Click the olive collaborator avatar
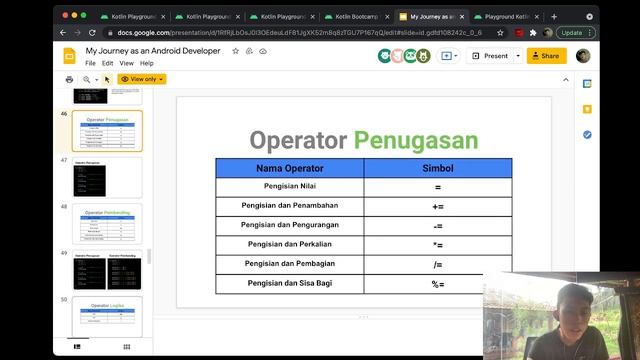This screenshot has width=640, height=360. coord(423,56)
